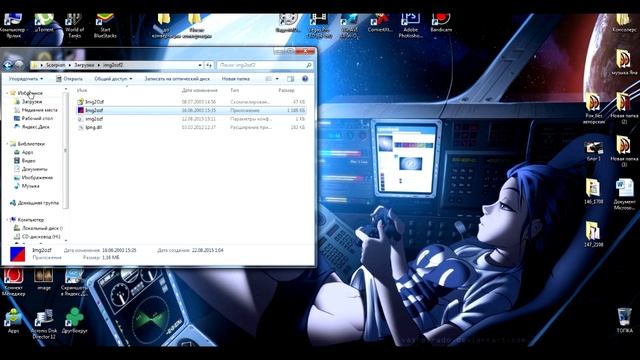The width and height of the screenshot is (640, 360).
Task: Select the 147_2108 desktop folder
Action: click(x=593, y=234)
